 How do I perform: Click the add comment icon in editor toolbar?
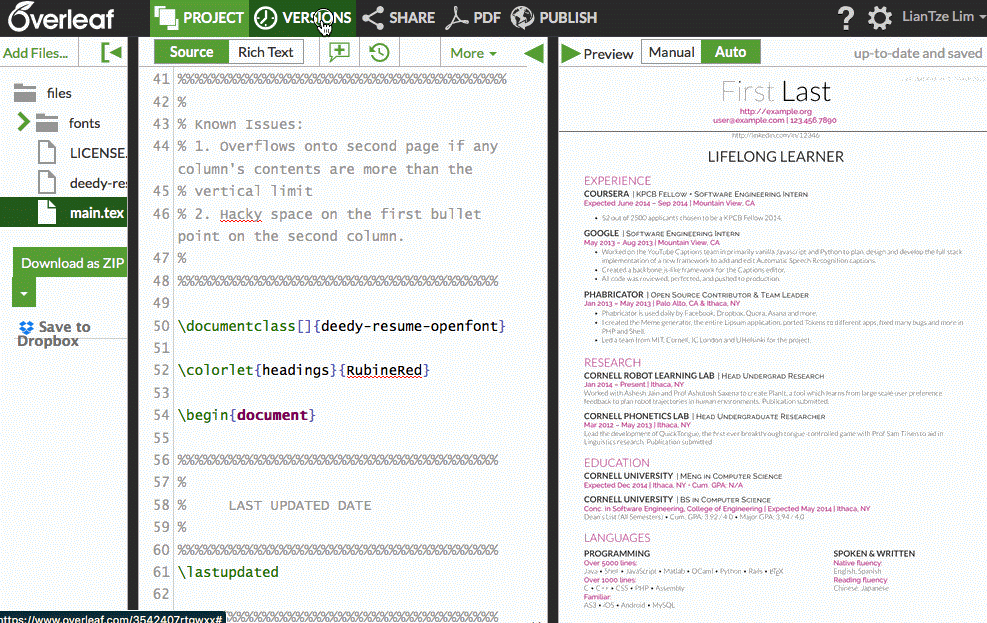[x=340, y=53]
